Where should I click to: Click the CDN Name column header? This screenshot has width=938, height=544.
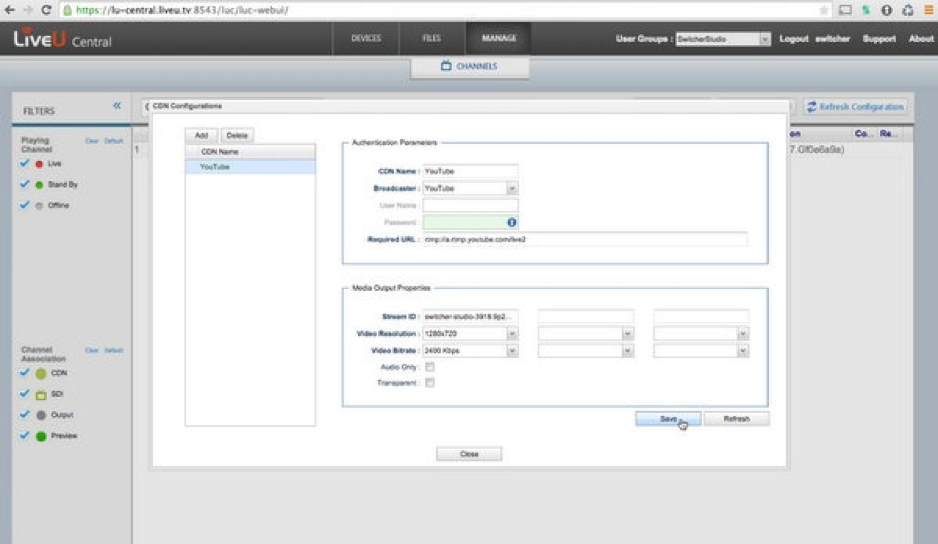(x=250, y=152)
